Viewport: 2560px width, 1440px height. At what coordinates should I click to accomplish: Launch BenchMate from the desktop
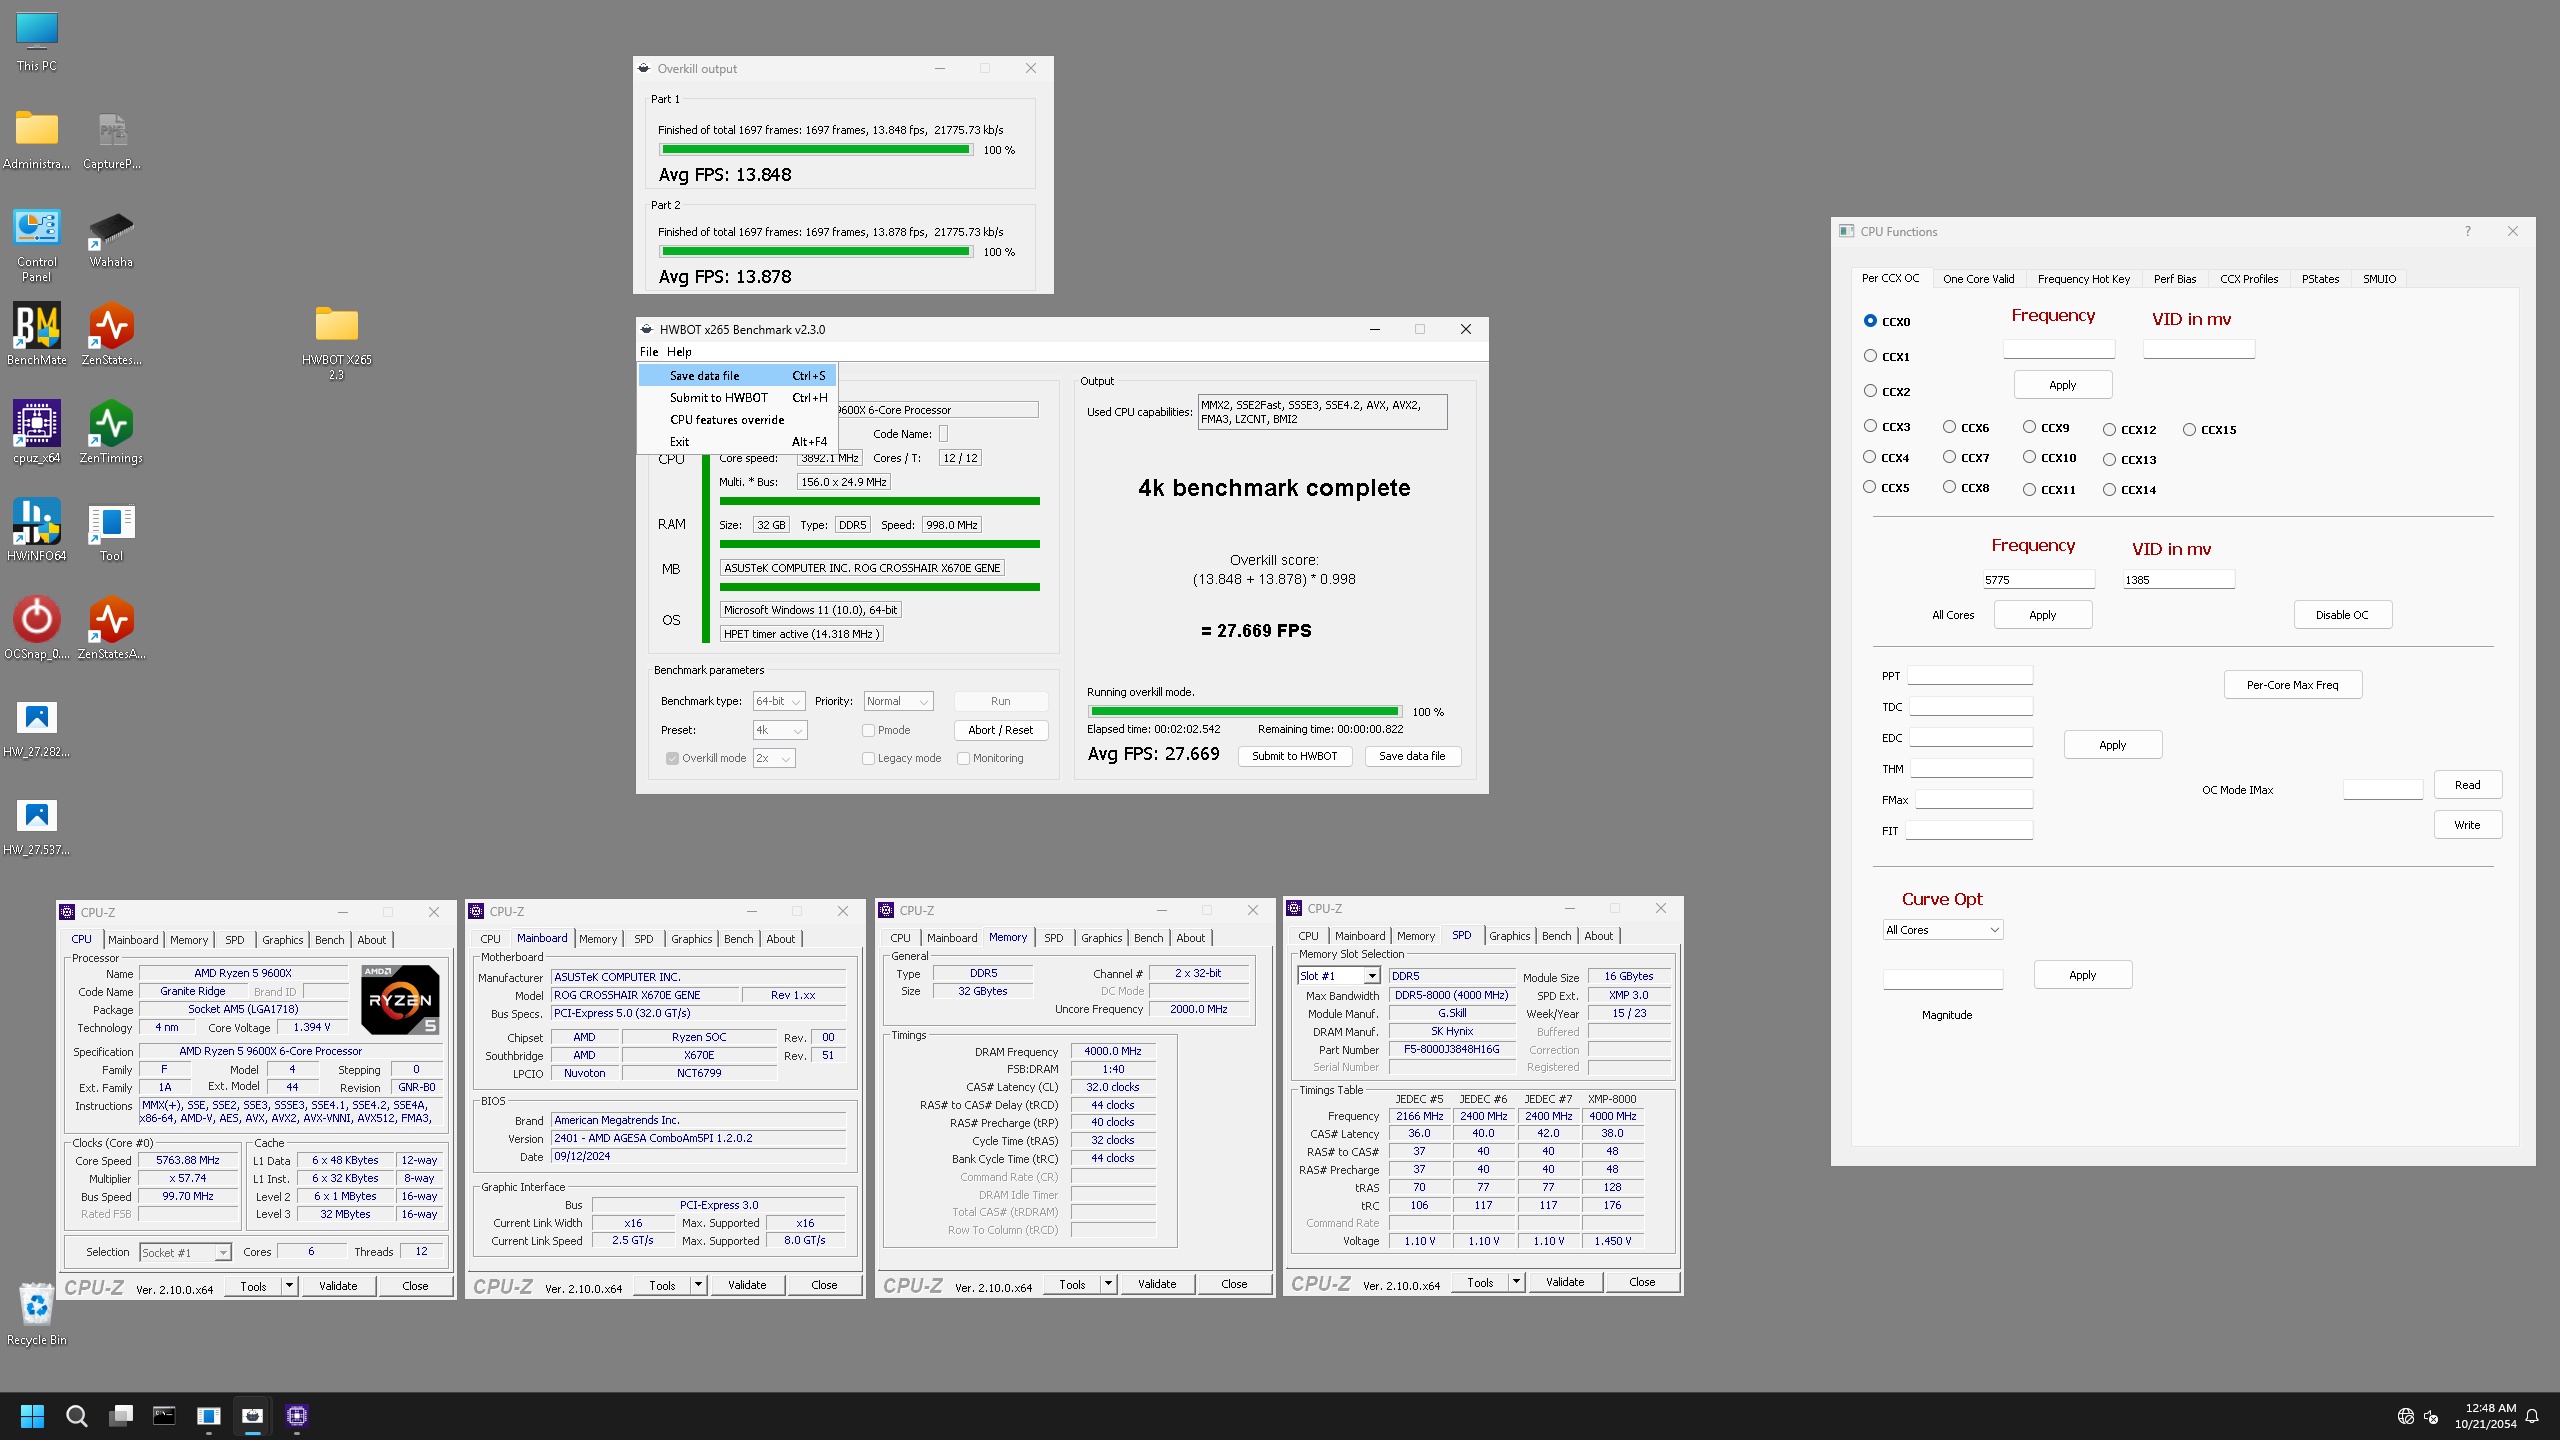[37, 334]
